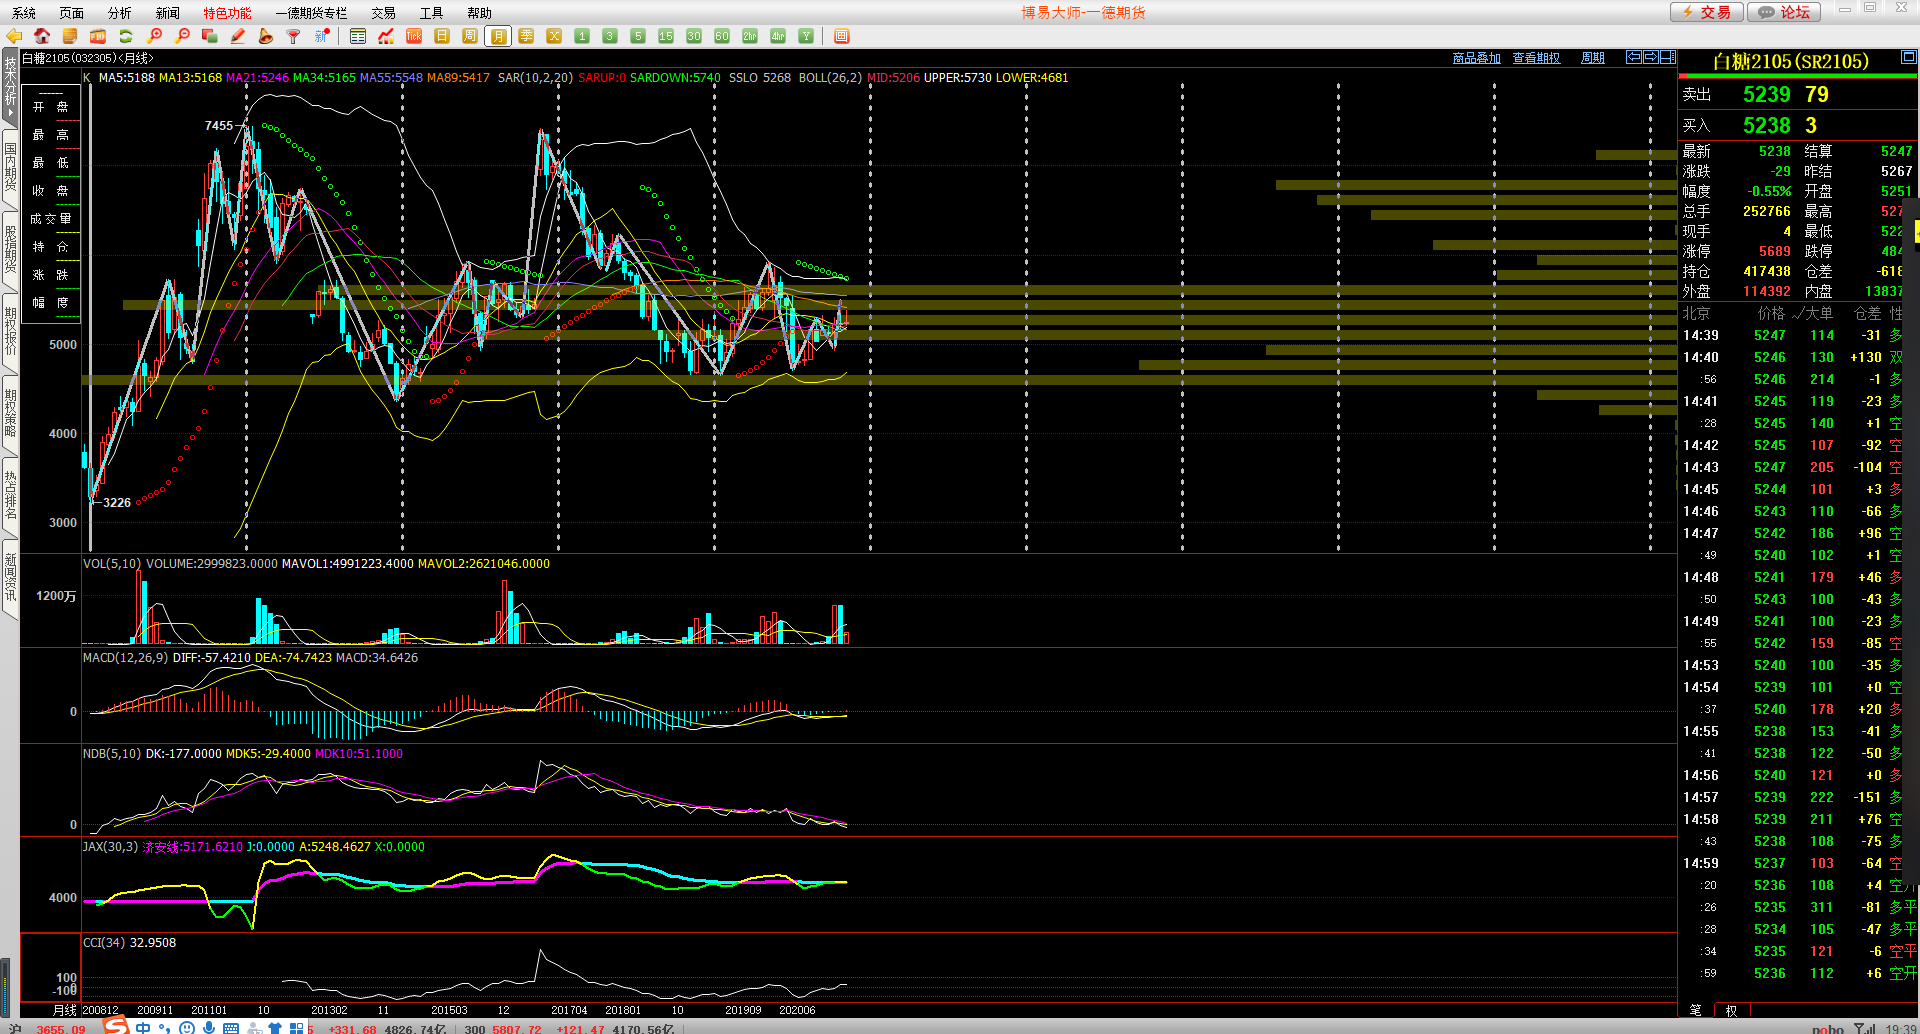
Task: Click the 价格 column header in tick list
Action: pyautogui.click(x=1771, y=313)
